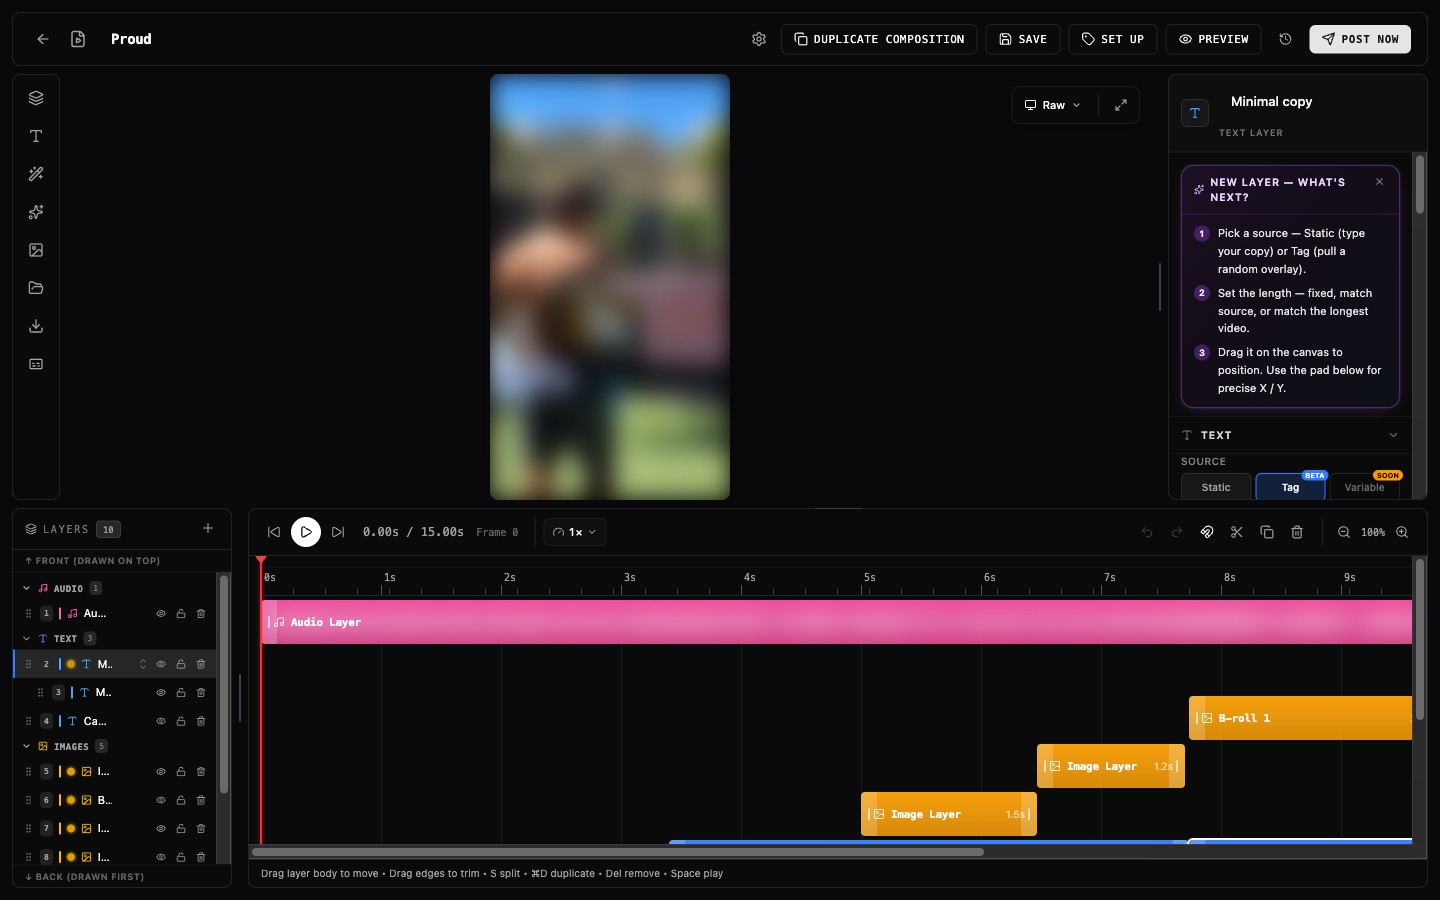Viewport: 1440px width, 900px height.
Task: Close the New Layer tips card
Action: click(x=1379, y=182)
